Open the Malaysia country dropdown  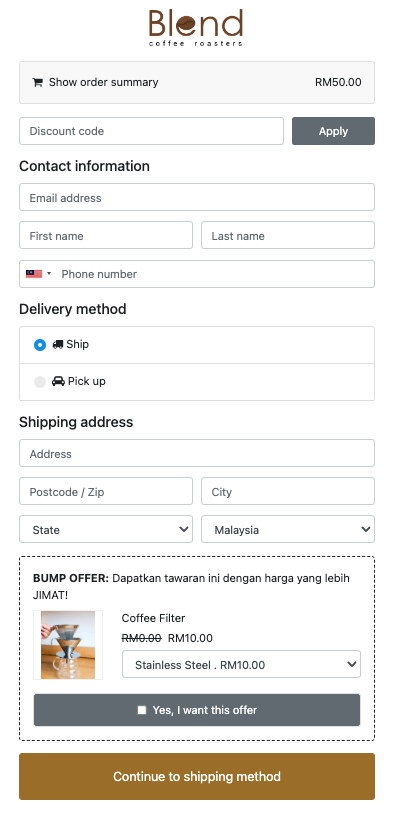(x=288, y=529)
